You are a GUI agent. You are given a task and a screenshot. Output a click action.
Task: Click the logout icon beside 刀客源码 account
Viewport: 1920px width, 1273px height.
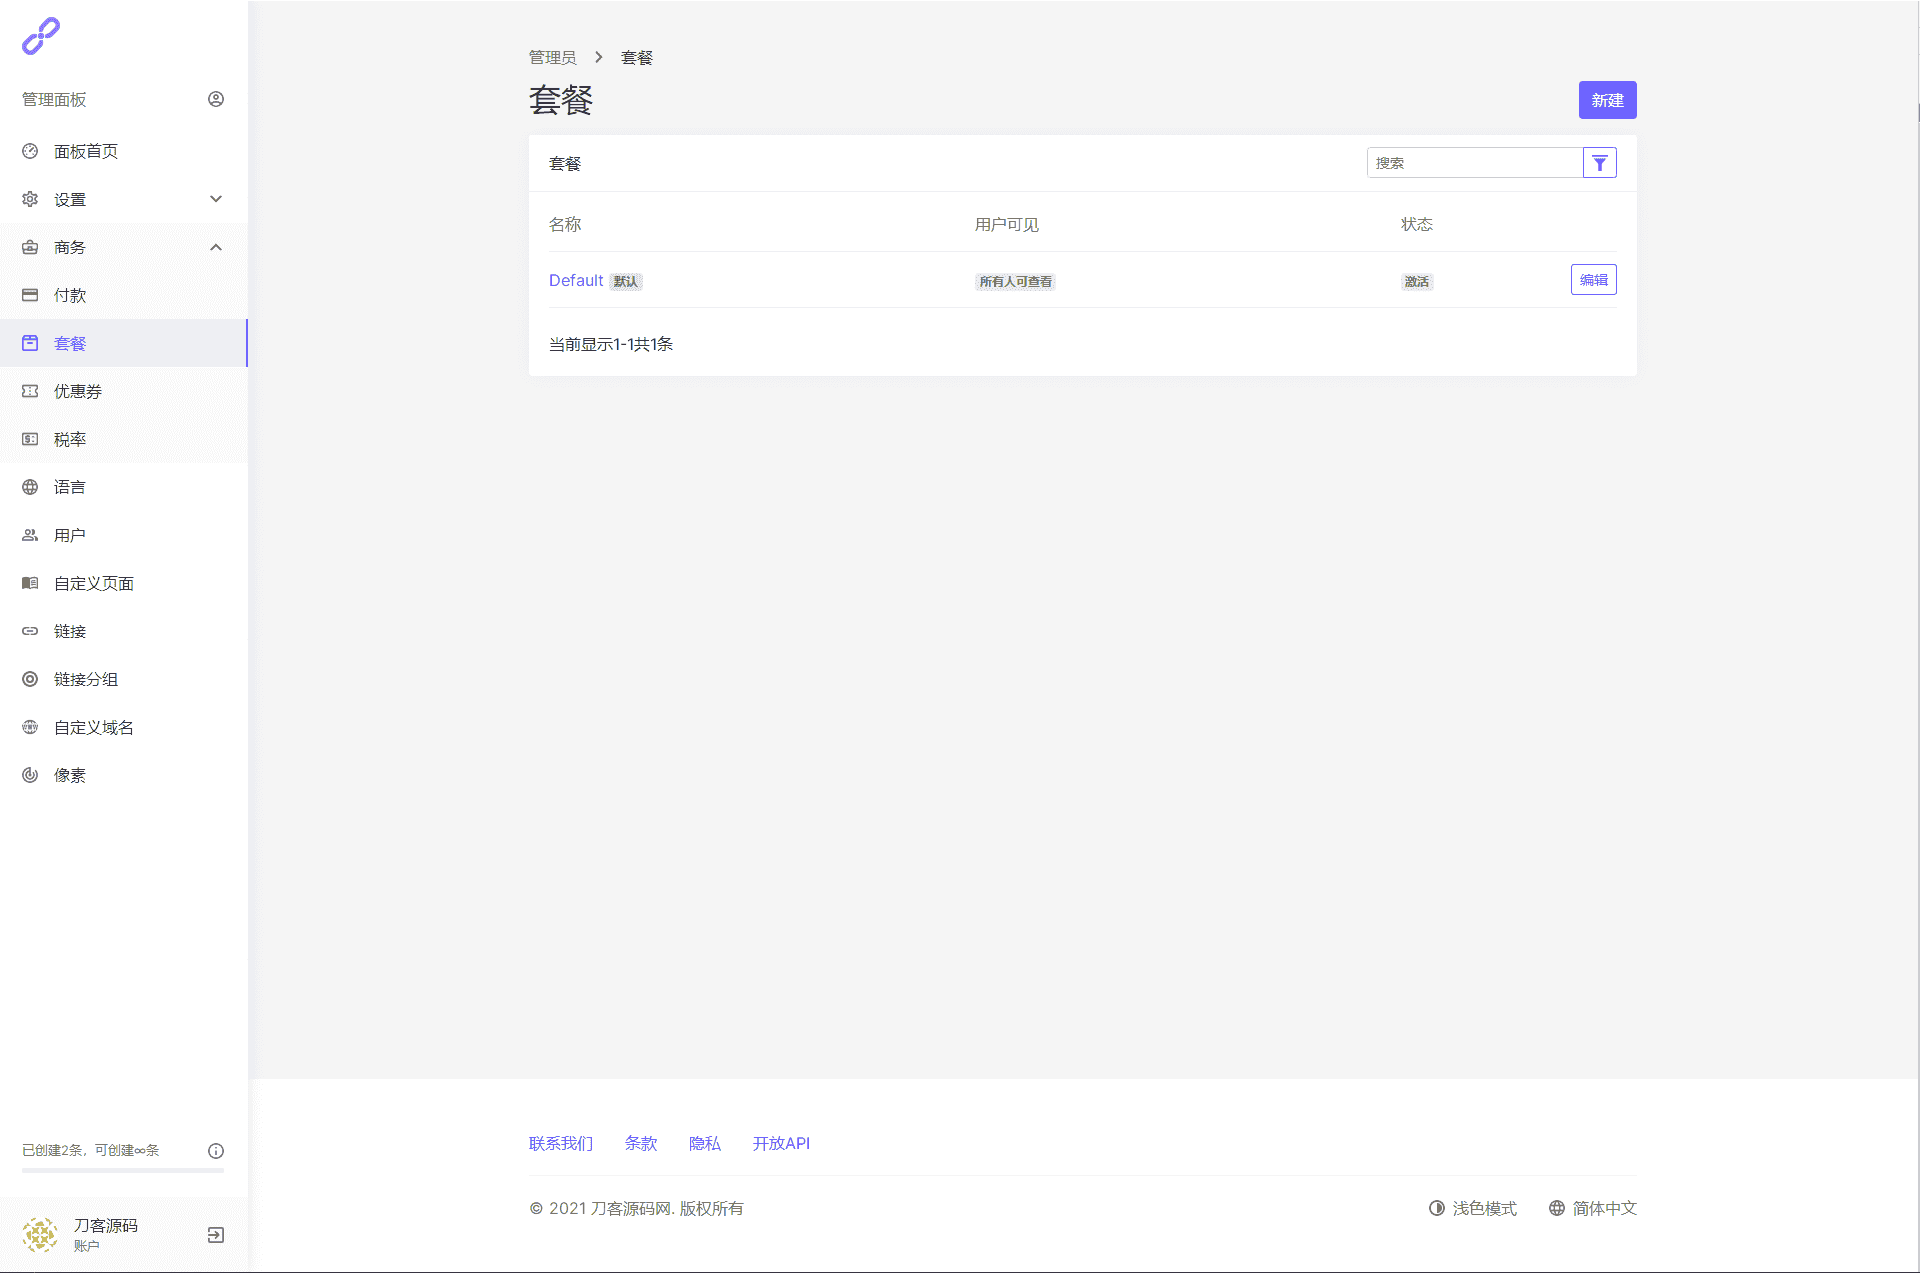(x=216, y=1235)
